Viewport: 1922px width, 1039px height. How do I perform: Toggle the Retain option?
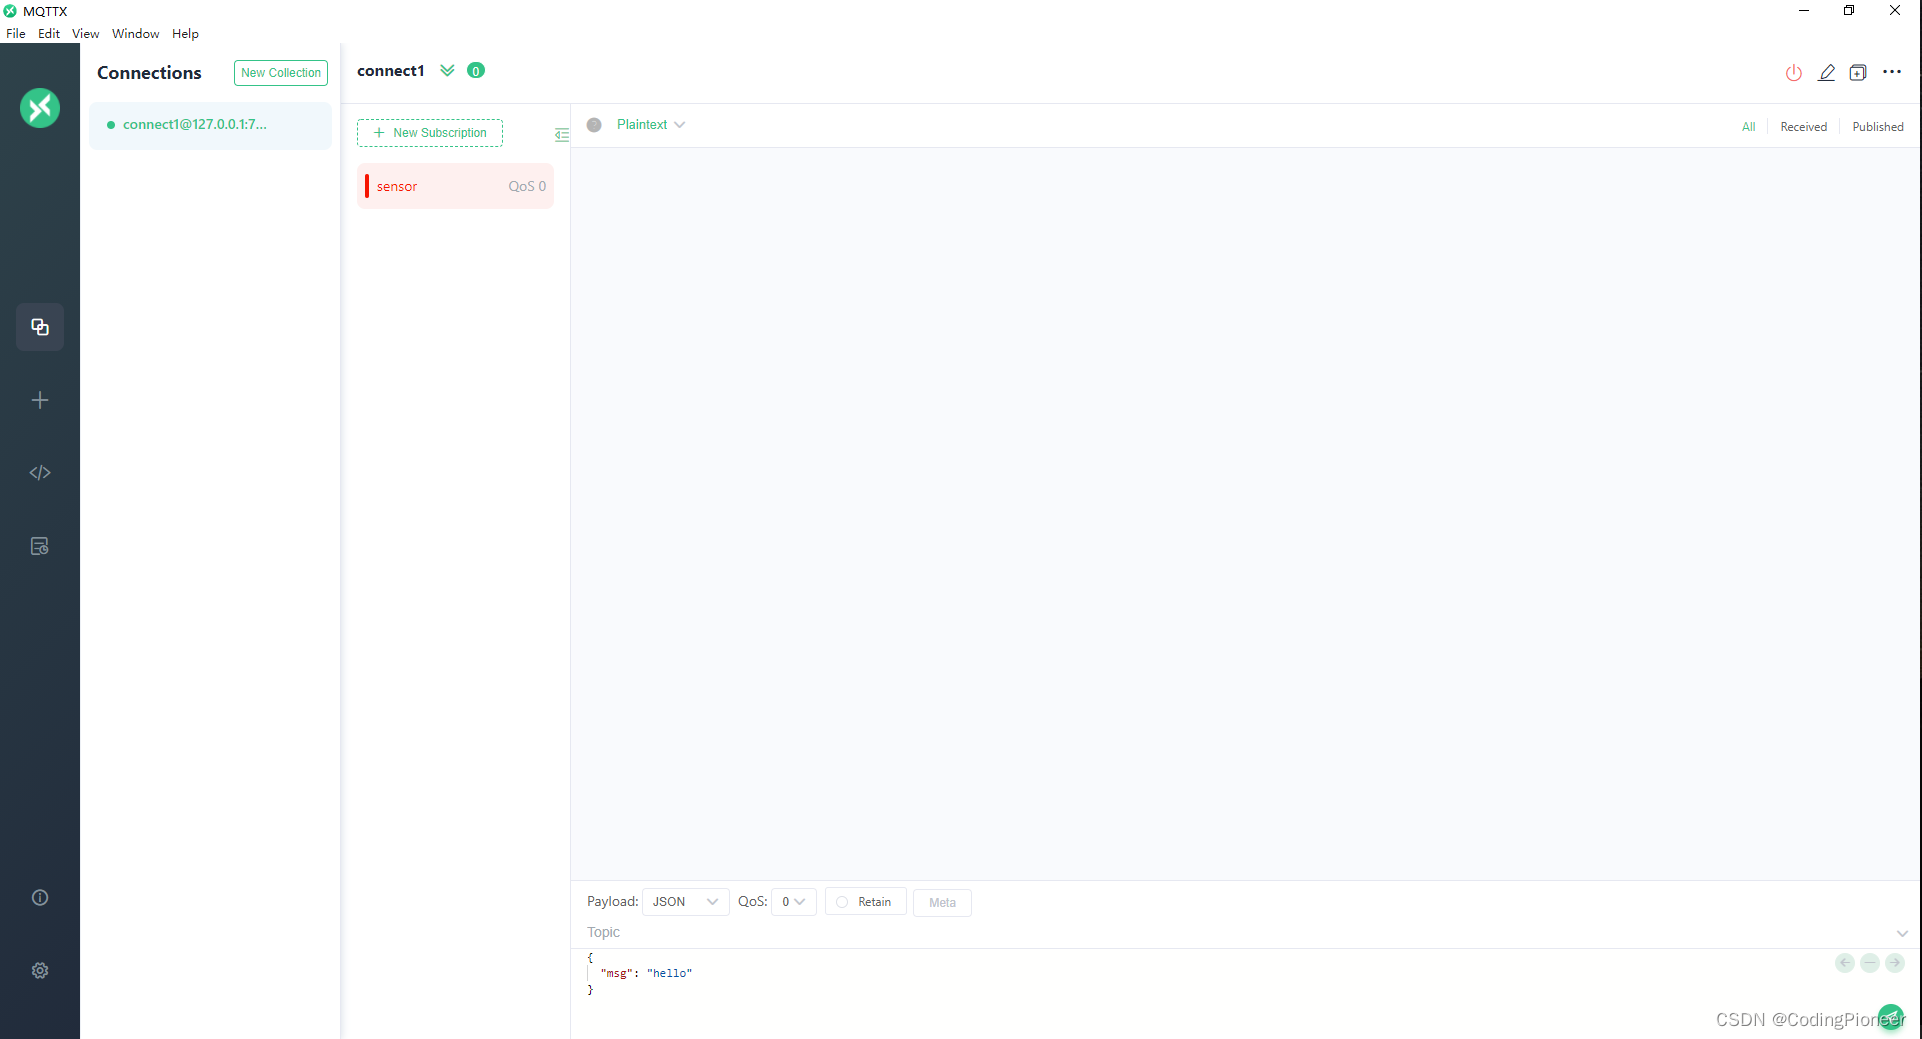tap(865, 902)
